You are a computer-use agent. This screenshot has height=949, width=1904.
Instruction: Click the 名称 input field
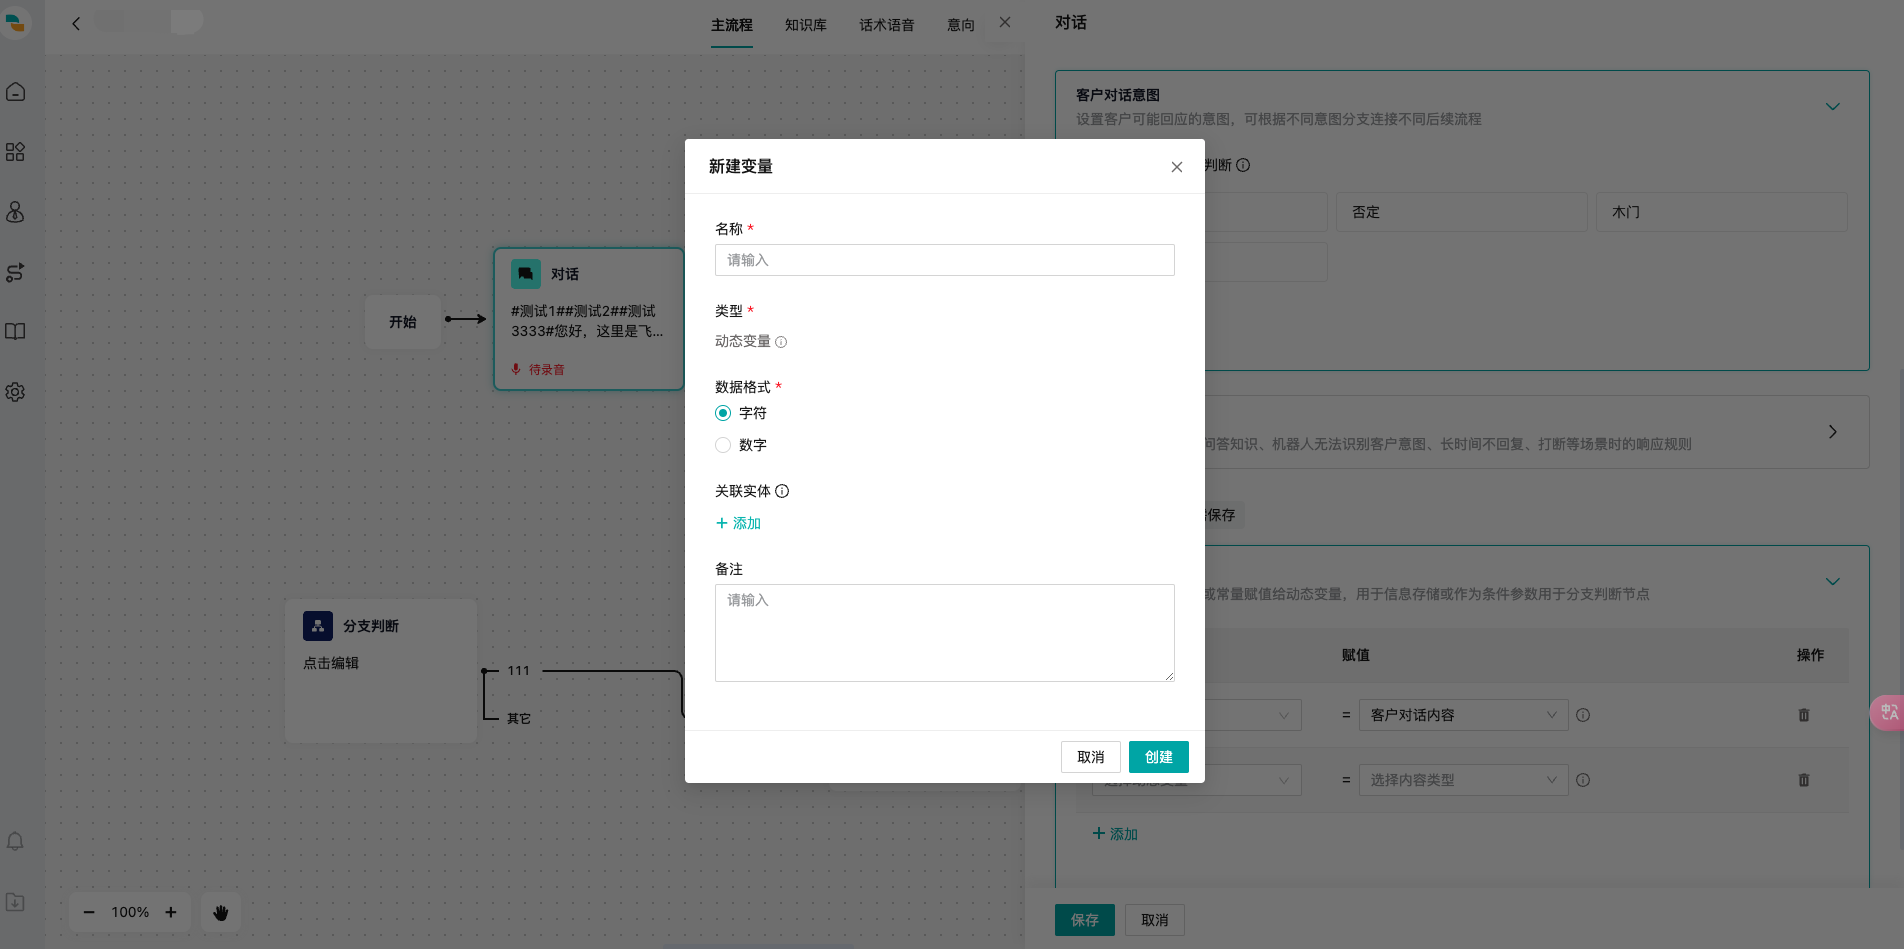tap(945, 260)
